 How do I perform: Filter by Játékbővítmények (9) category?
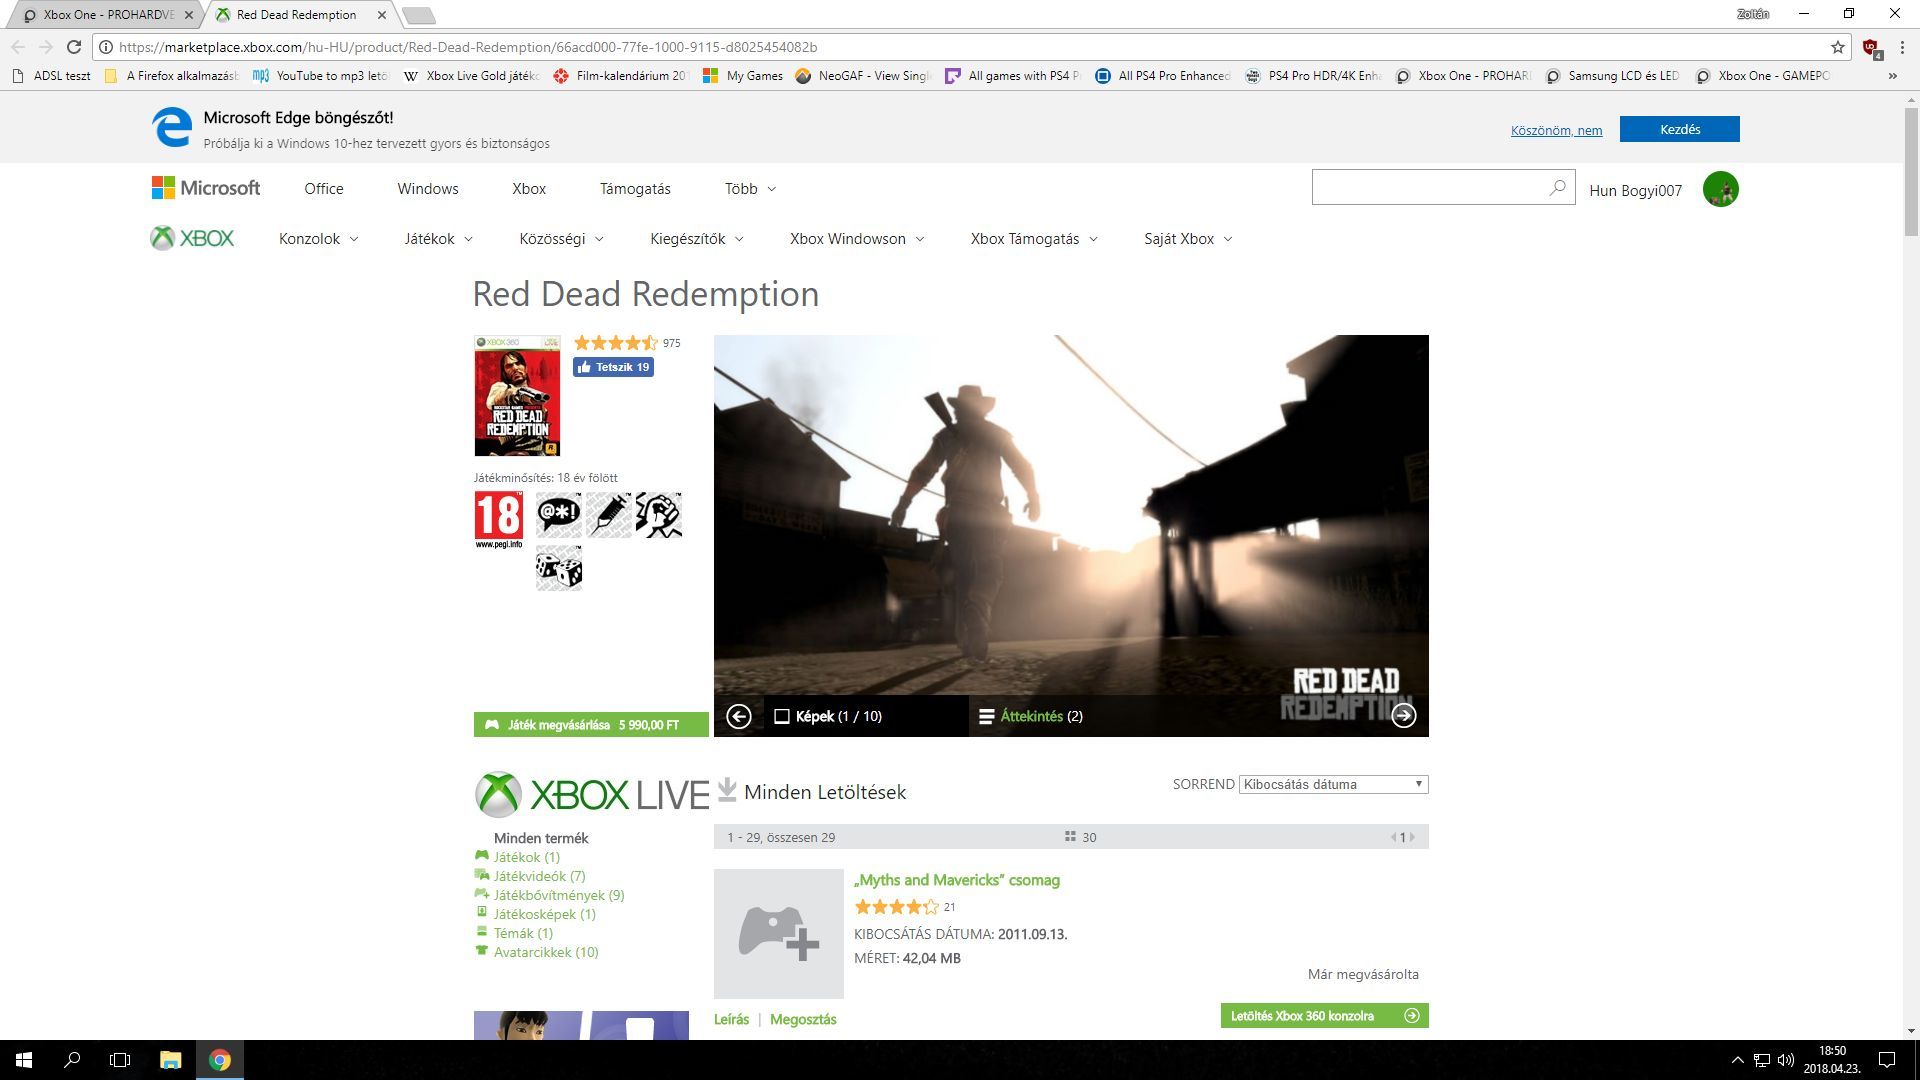click(x=558, y=895)
